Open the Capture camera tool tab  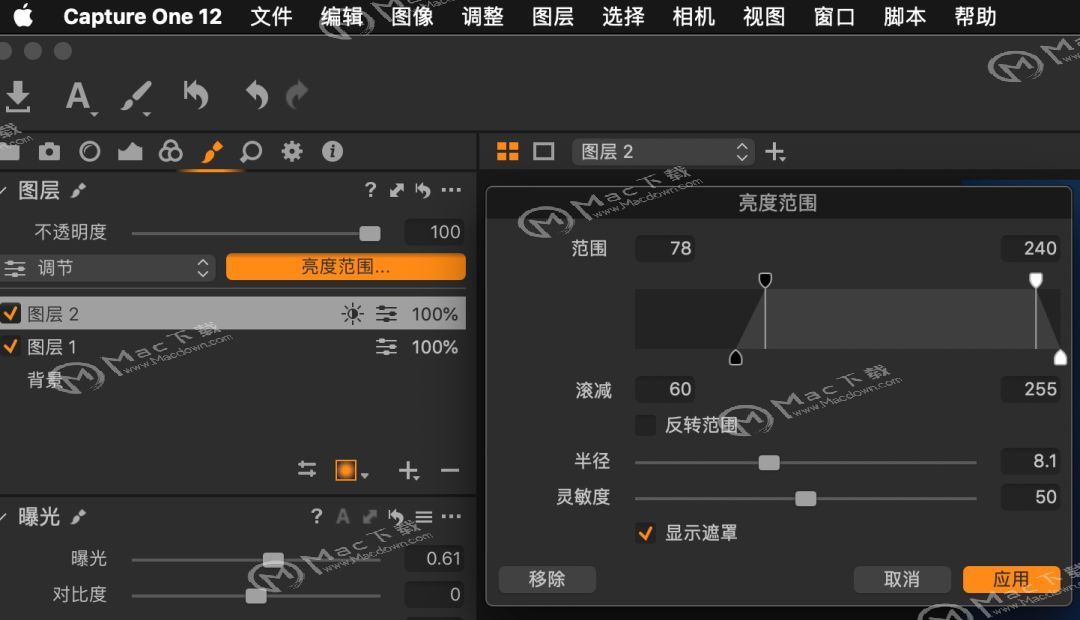(x=49, y=151)
